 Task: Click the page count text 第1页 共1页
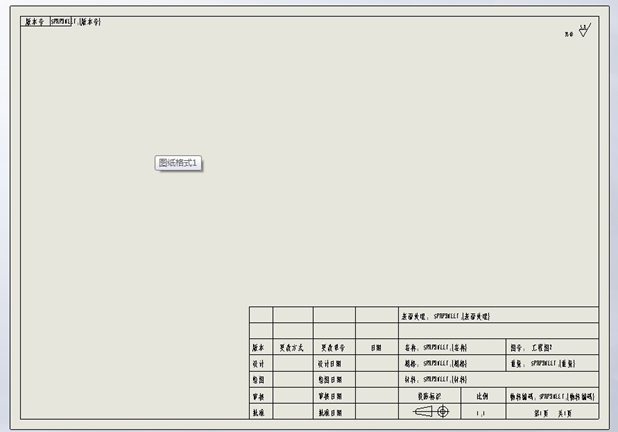click(551, 412)
